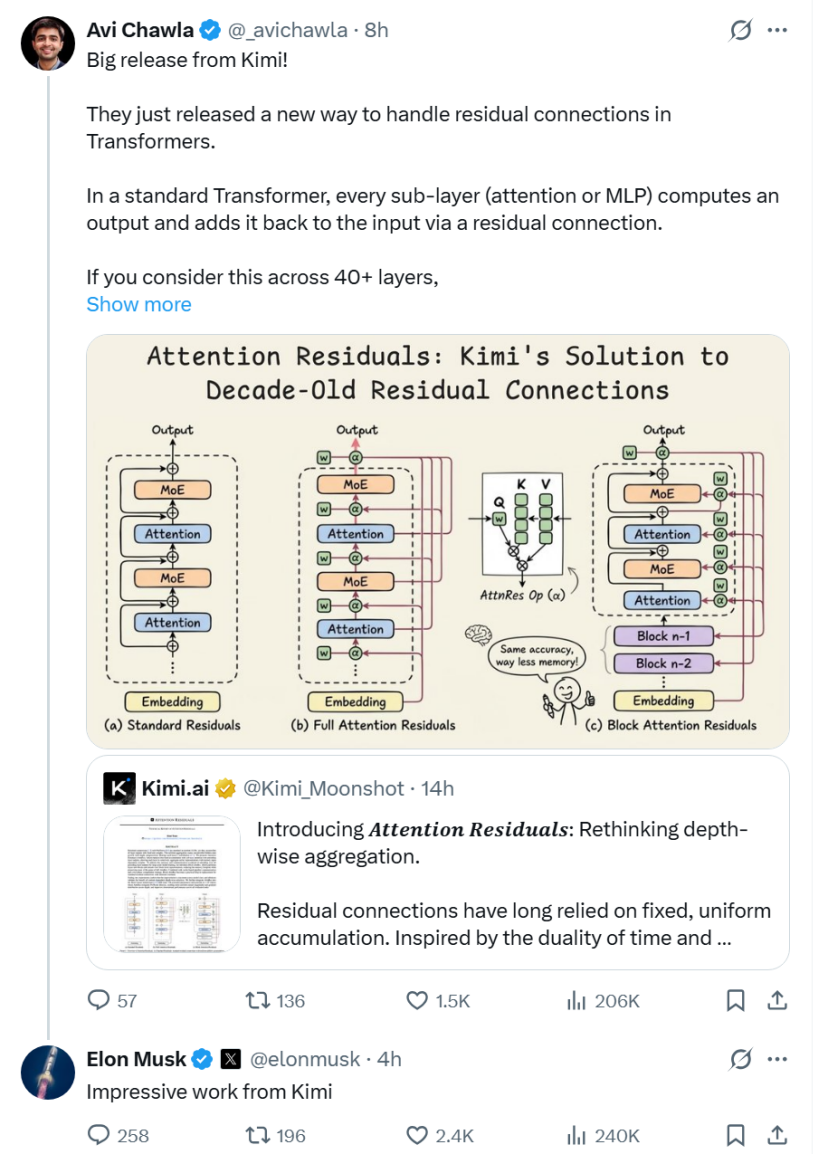Open more options for Elon Musk's reply
828x1154 pixels.
click(x=777, y=1058)
